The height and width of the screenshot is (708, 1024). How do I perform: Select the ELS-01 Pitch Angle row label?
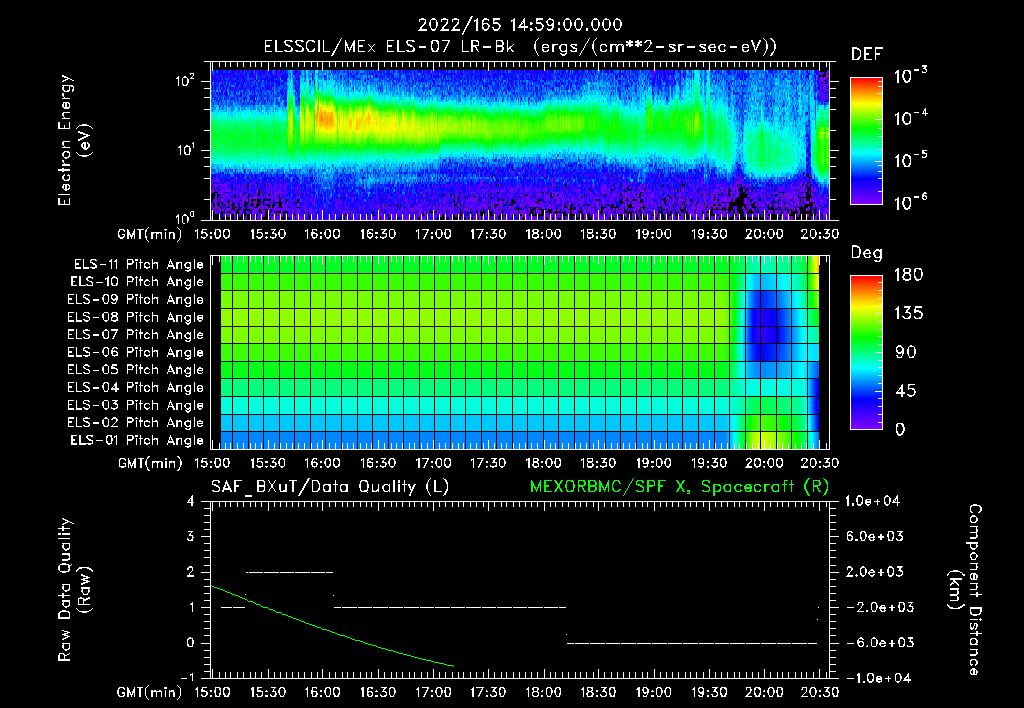pyautogui.click(x=137, y=440)
